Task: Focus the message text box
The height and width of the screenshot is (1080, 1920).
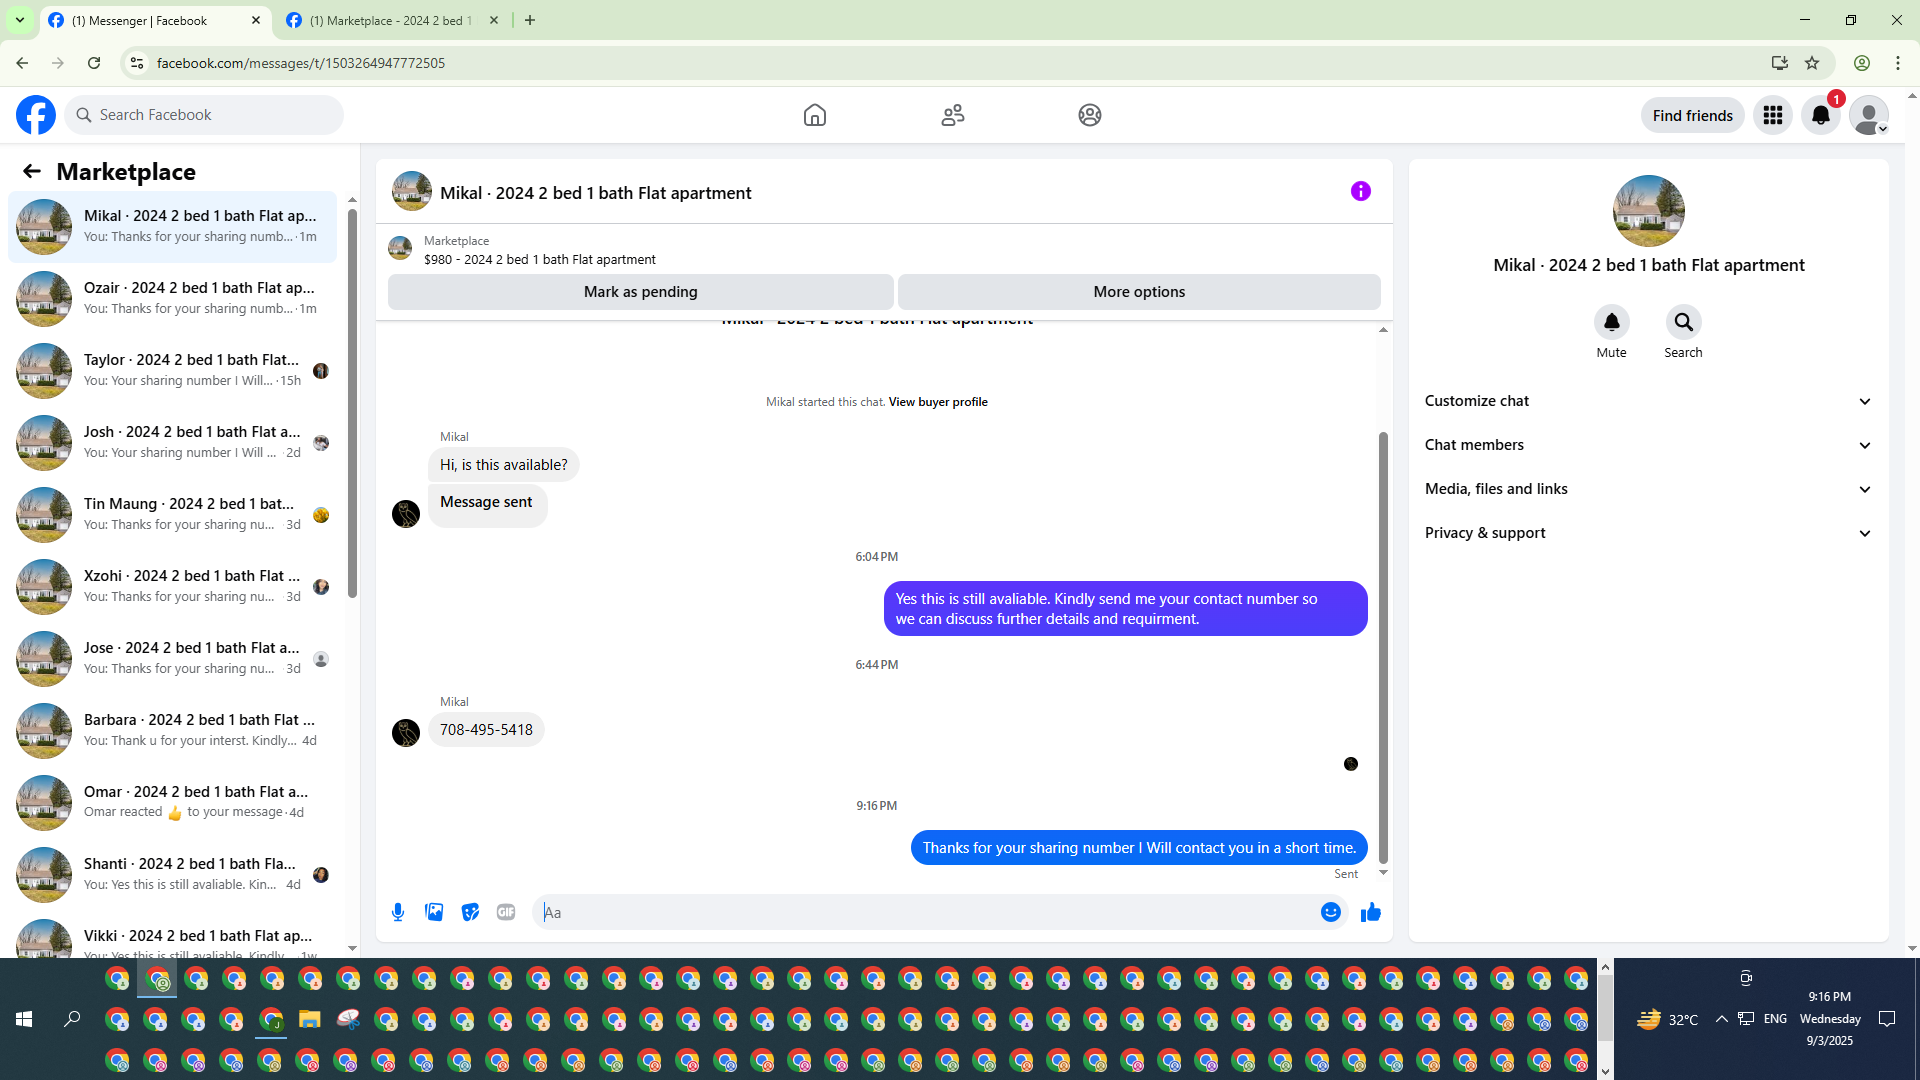Action: 925,912
